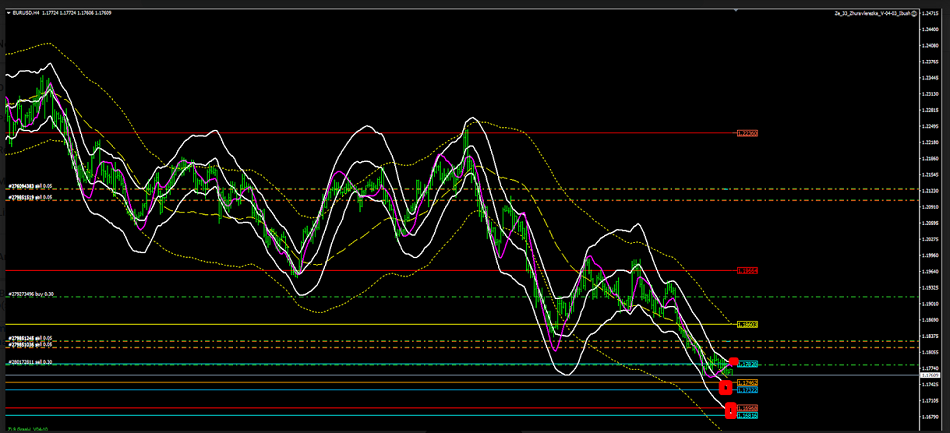The width and height of the screenshot is (950, 433).
Task: Click the solid yellow horizontal line
Action: coord(400,324)
